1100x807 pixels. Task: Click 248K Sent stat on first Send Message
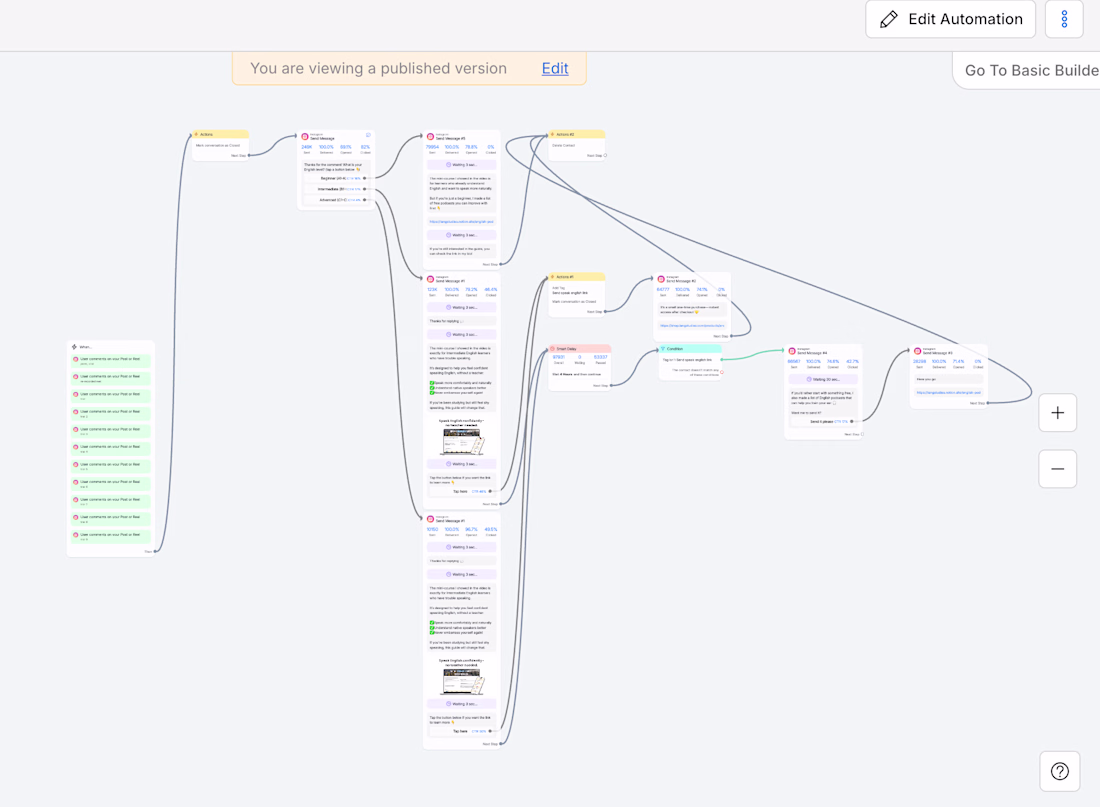coord(307,149)
